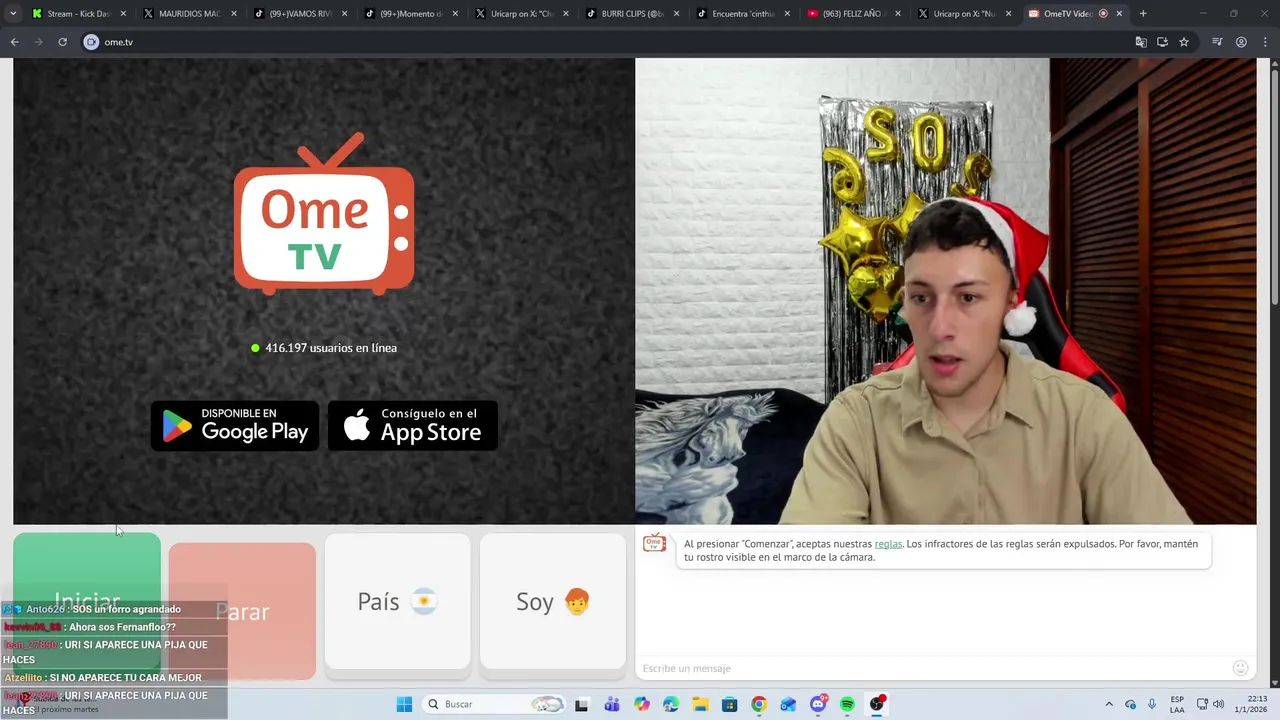The image size is (1280, 720).
Task: Click the install app icon in the address bar
Action: coord(1162,42)
